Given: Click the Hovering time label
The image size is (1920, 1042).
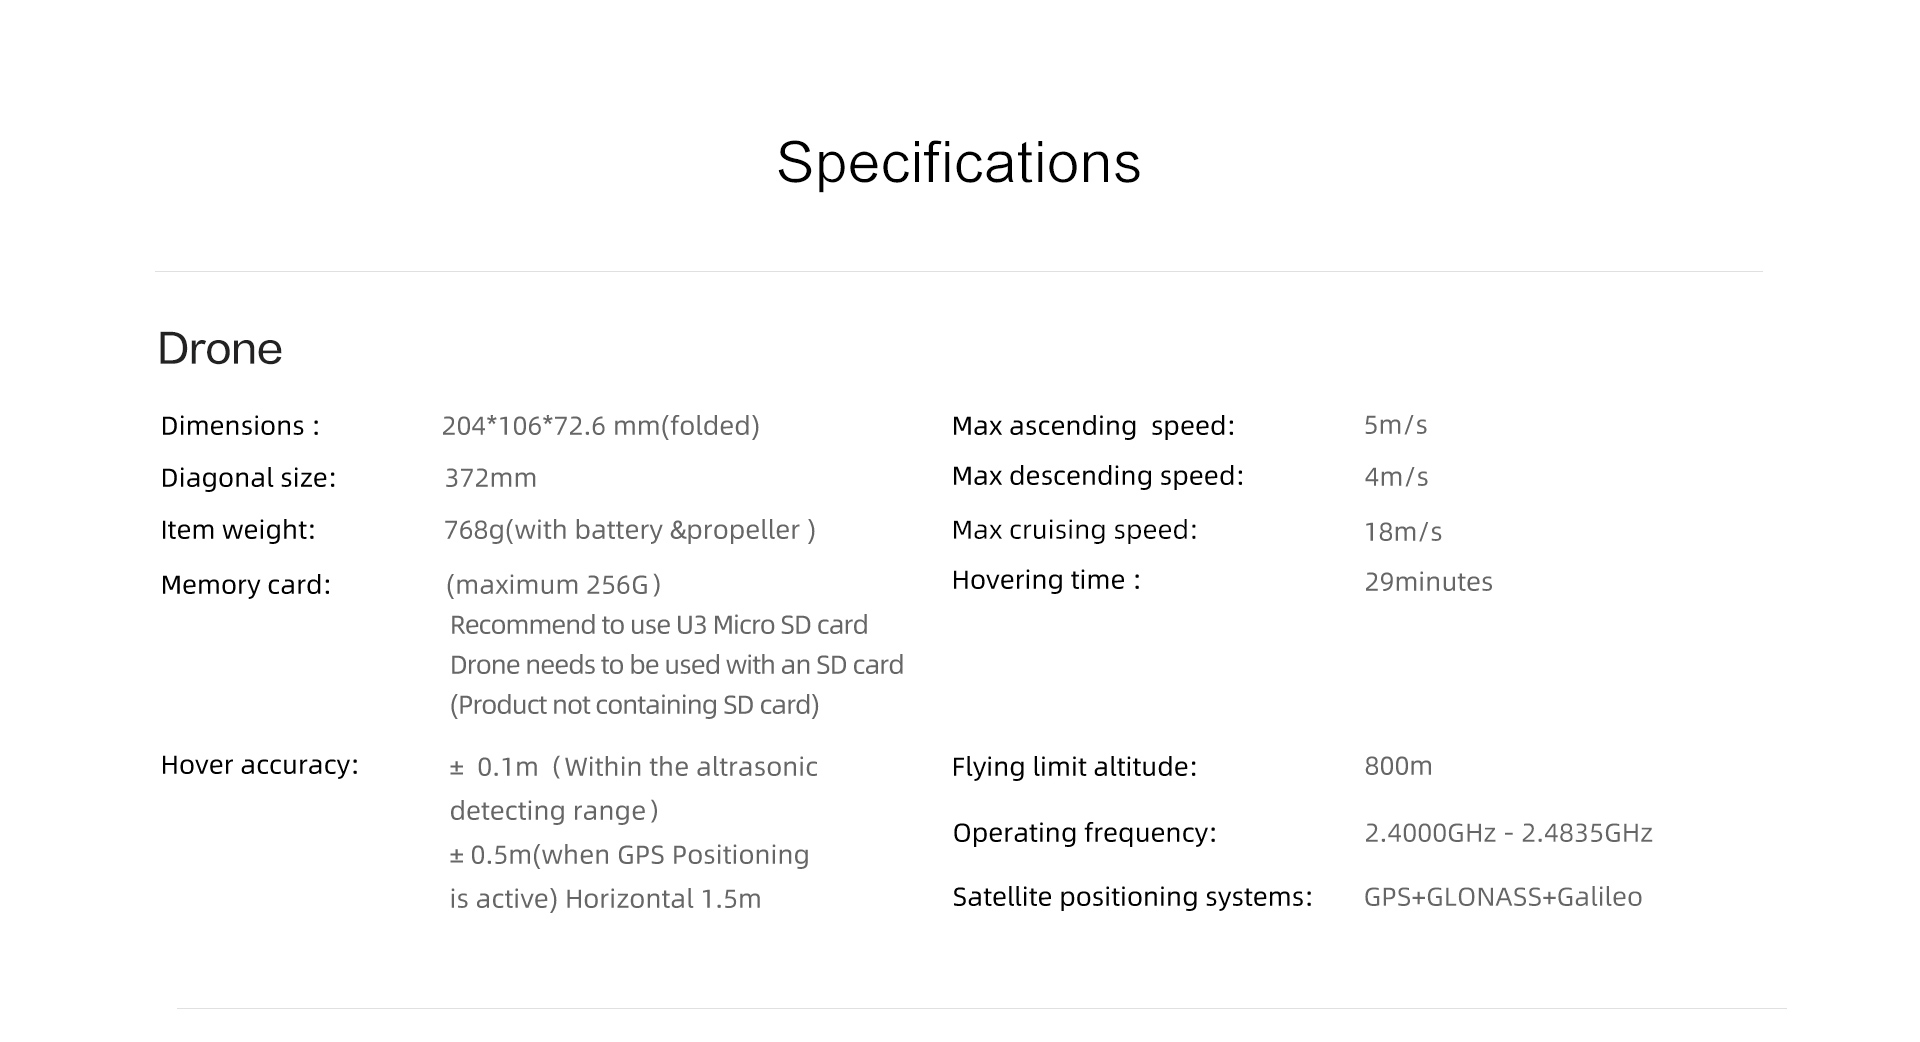Looking at the screenshot, I should pyautogui.click(x=1046, y=580).
